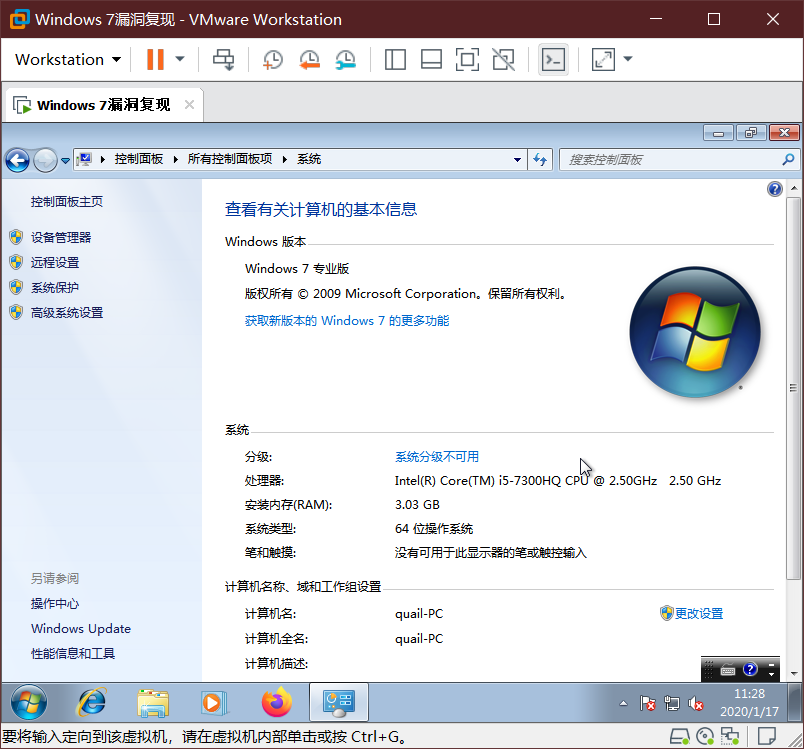Select the Windows 7漏洞复现 tab
The height and width of the screenshot is (749, 804).
tap(103, 105)
